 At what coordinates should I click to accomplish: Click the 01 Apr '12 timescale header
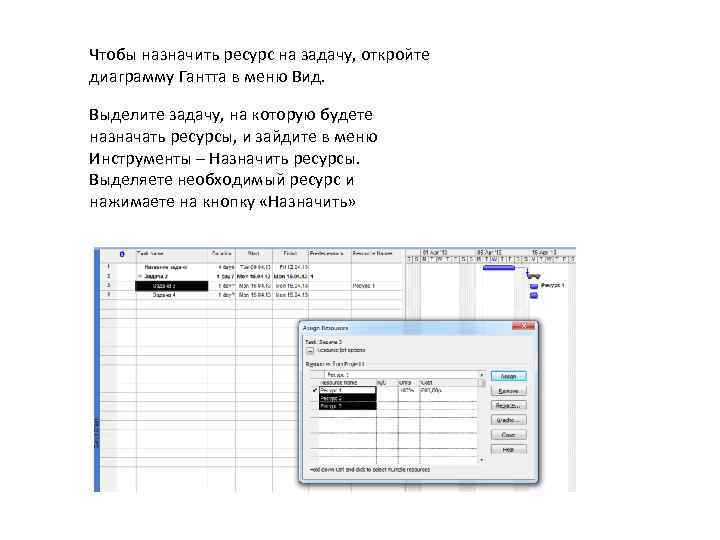pyautogui.click(x=448, y=253)
